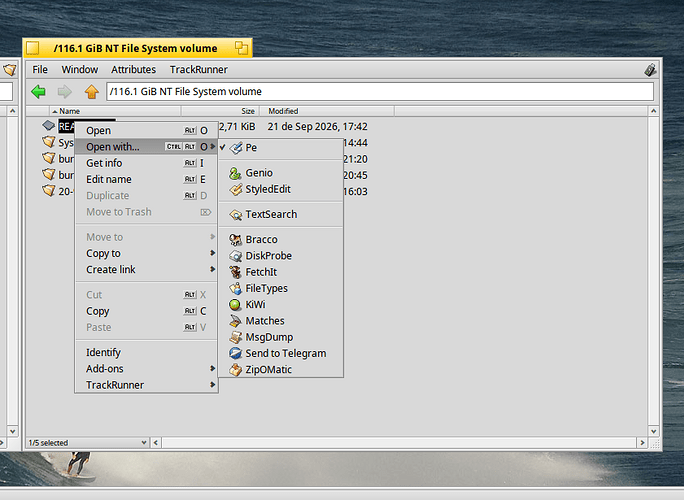The image size is (684, 500).
Task: Click the 2,71 KiB size value
Action: (x=237, y=127)
